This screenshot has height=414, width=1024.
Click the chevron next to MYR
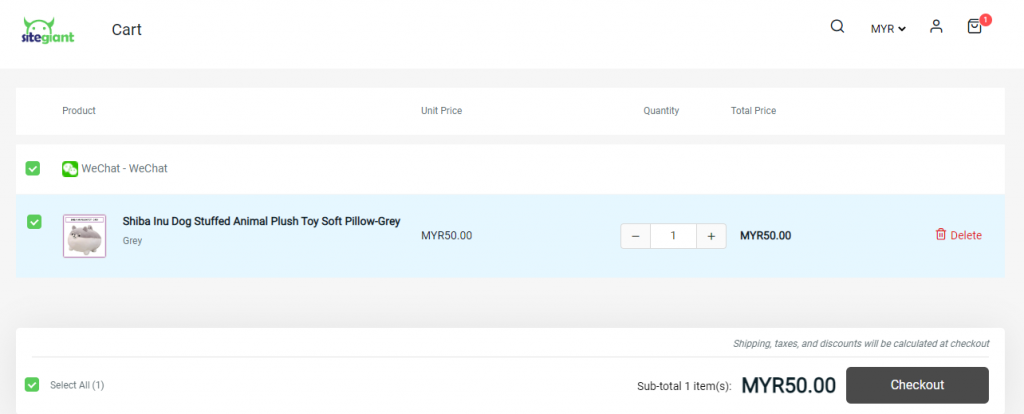[902, 29]
